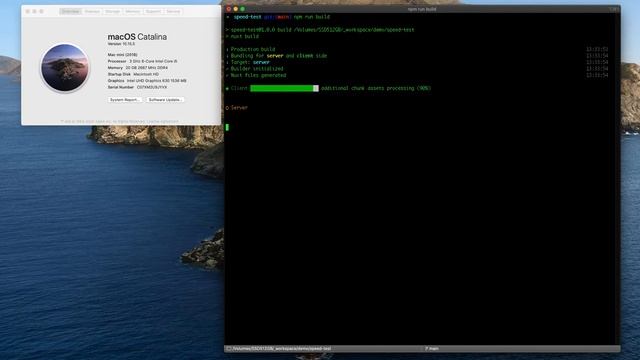Switch to the Memory tab
Screen dimensions: 640x360
(133, 11)
